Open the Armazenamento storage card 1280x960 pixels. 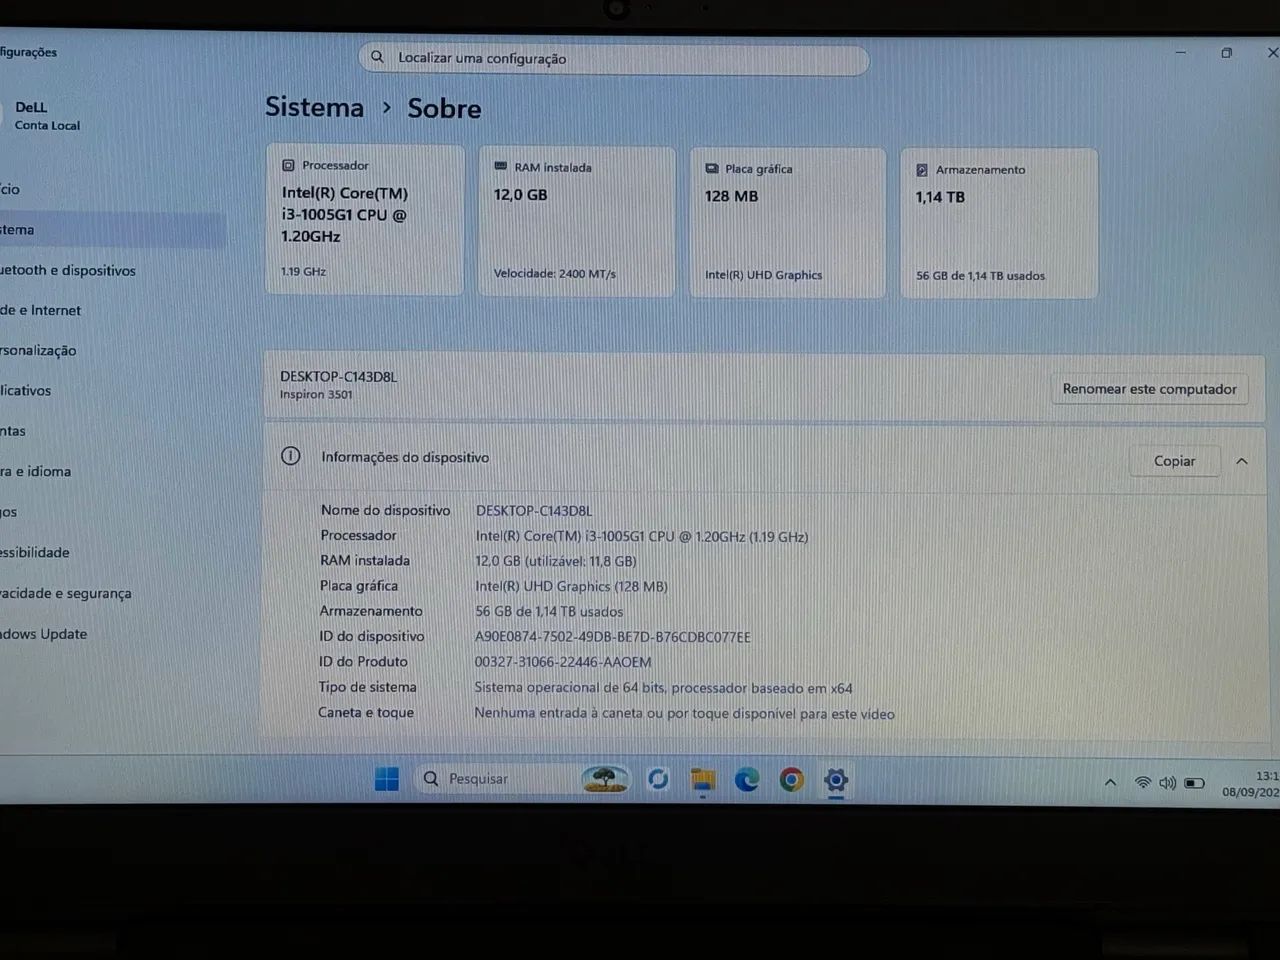click(999, 223)
